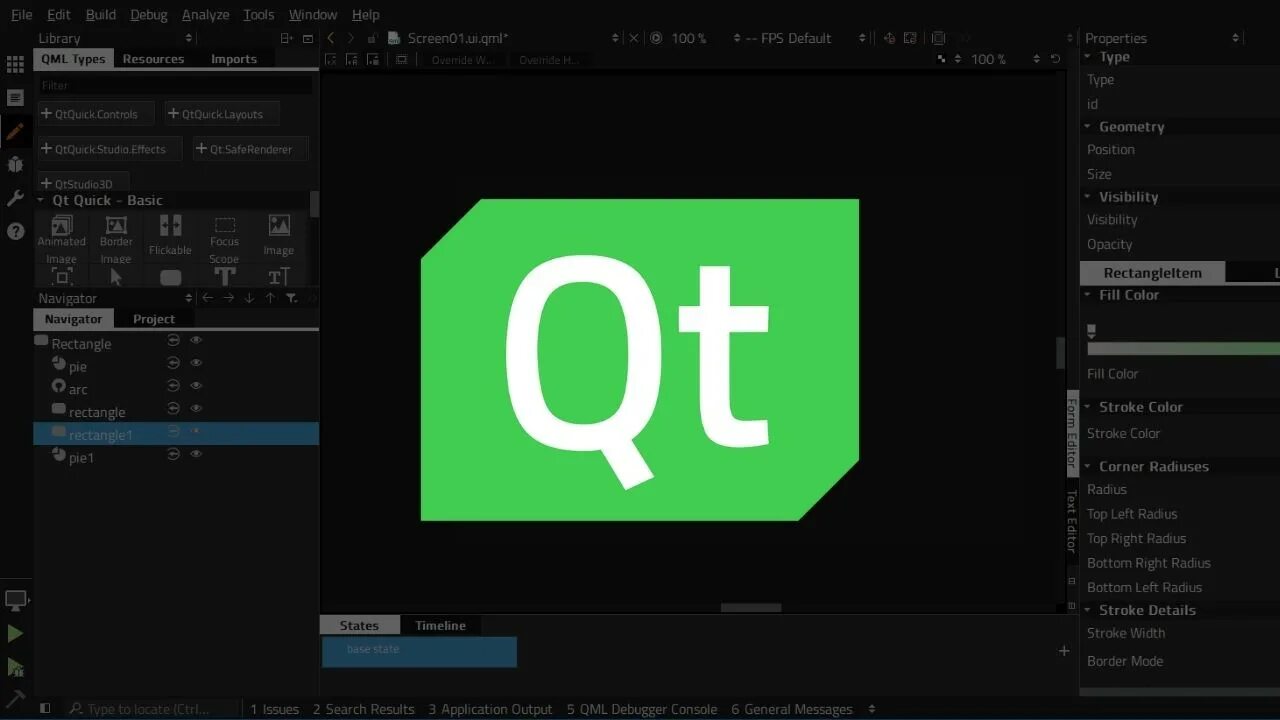
Task: Click the Navigator right arrow
Action: pos(228,298)
